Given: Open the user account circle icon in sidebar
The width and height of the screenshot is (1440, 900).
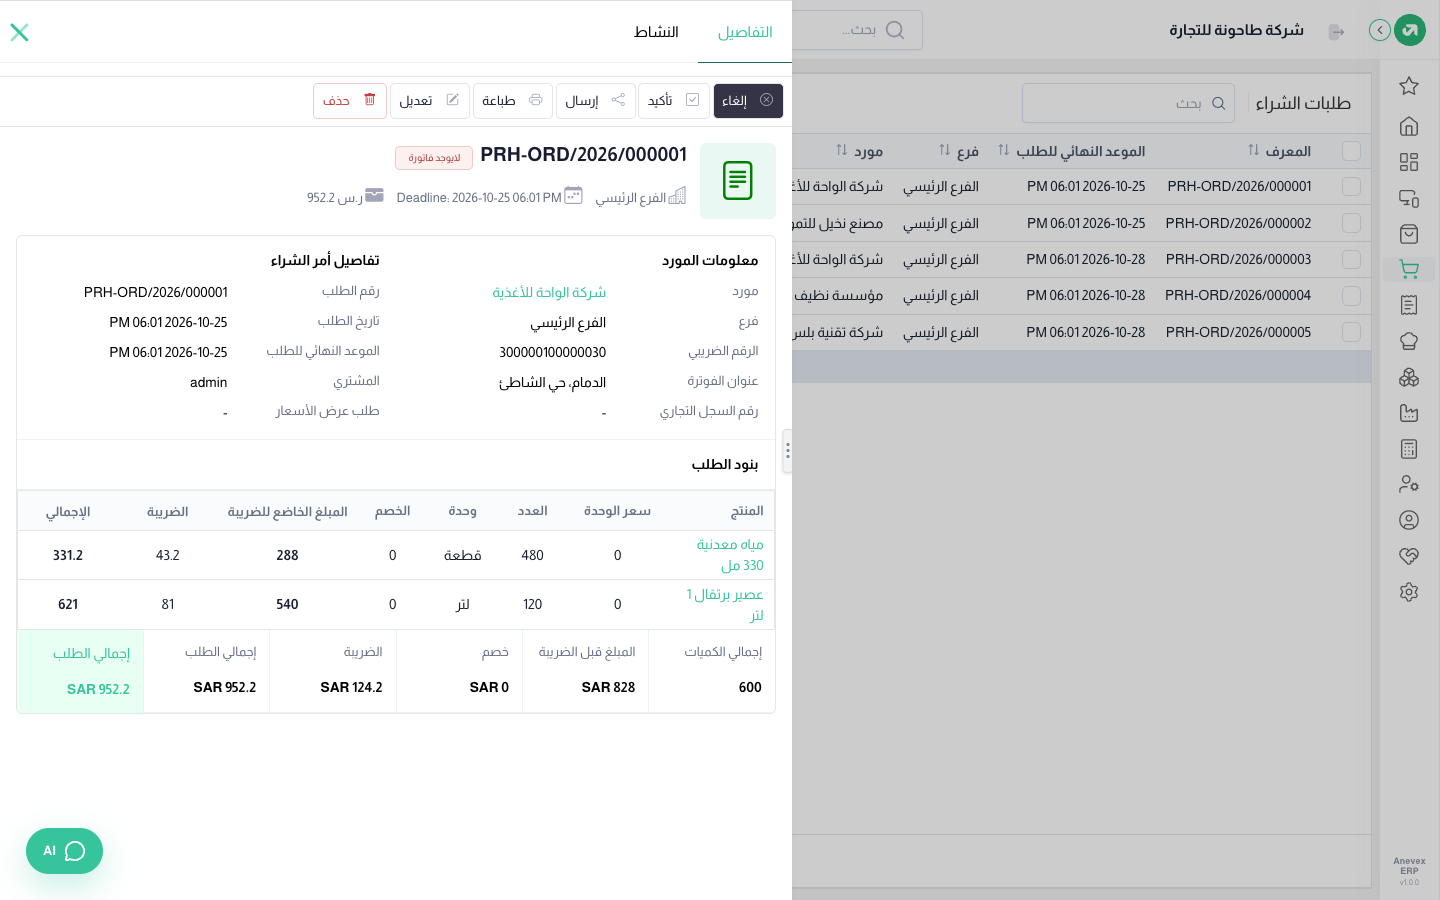Looking at the screenshot, I should [x=1409, y=520].
